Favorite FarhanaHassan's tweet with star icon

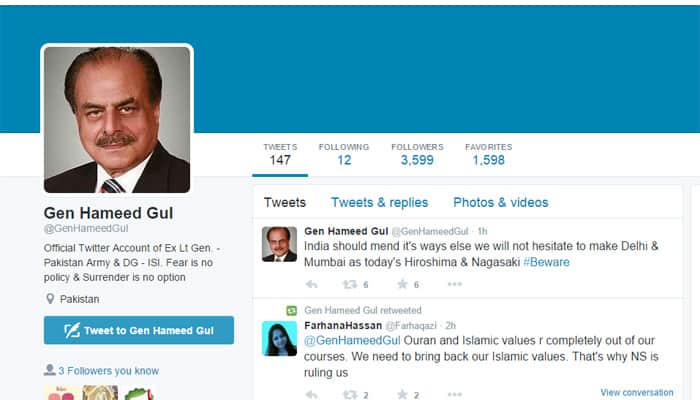click(402, 394)
